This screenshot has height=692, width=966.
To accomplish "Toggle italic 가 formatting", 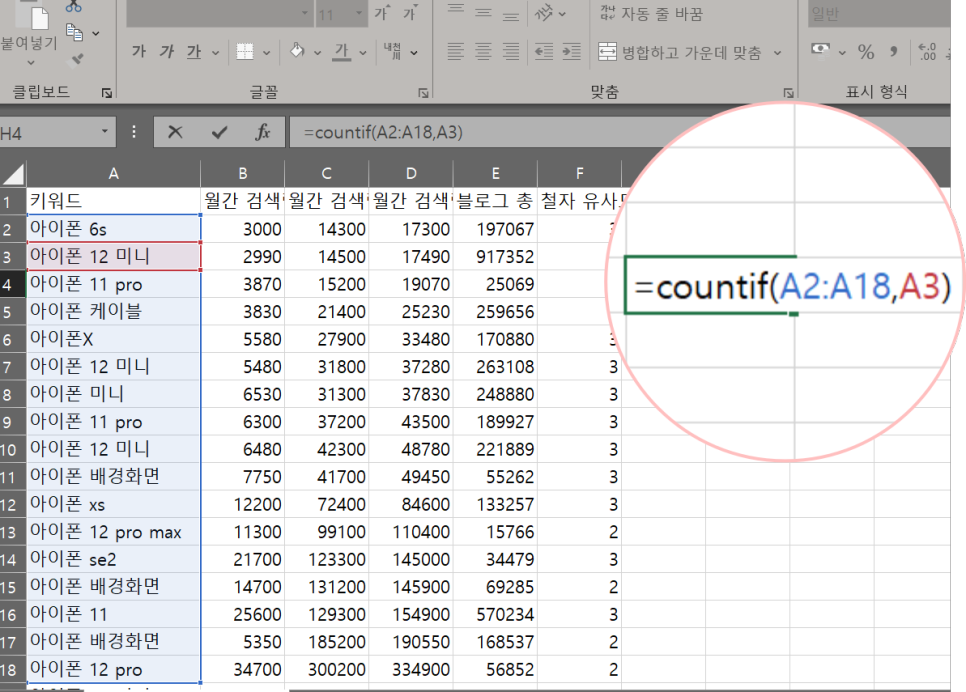I will [x=167, y=52].
